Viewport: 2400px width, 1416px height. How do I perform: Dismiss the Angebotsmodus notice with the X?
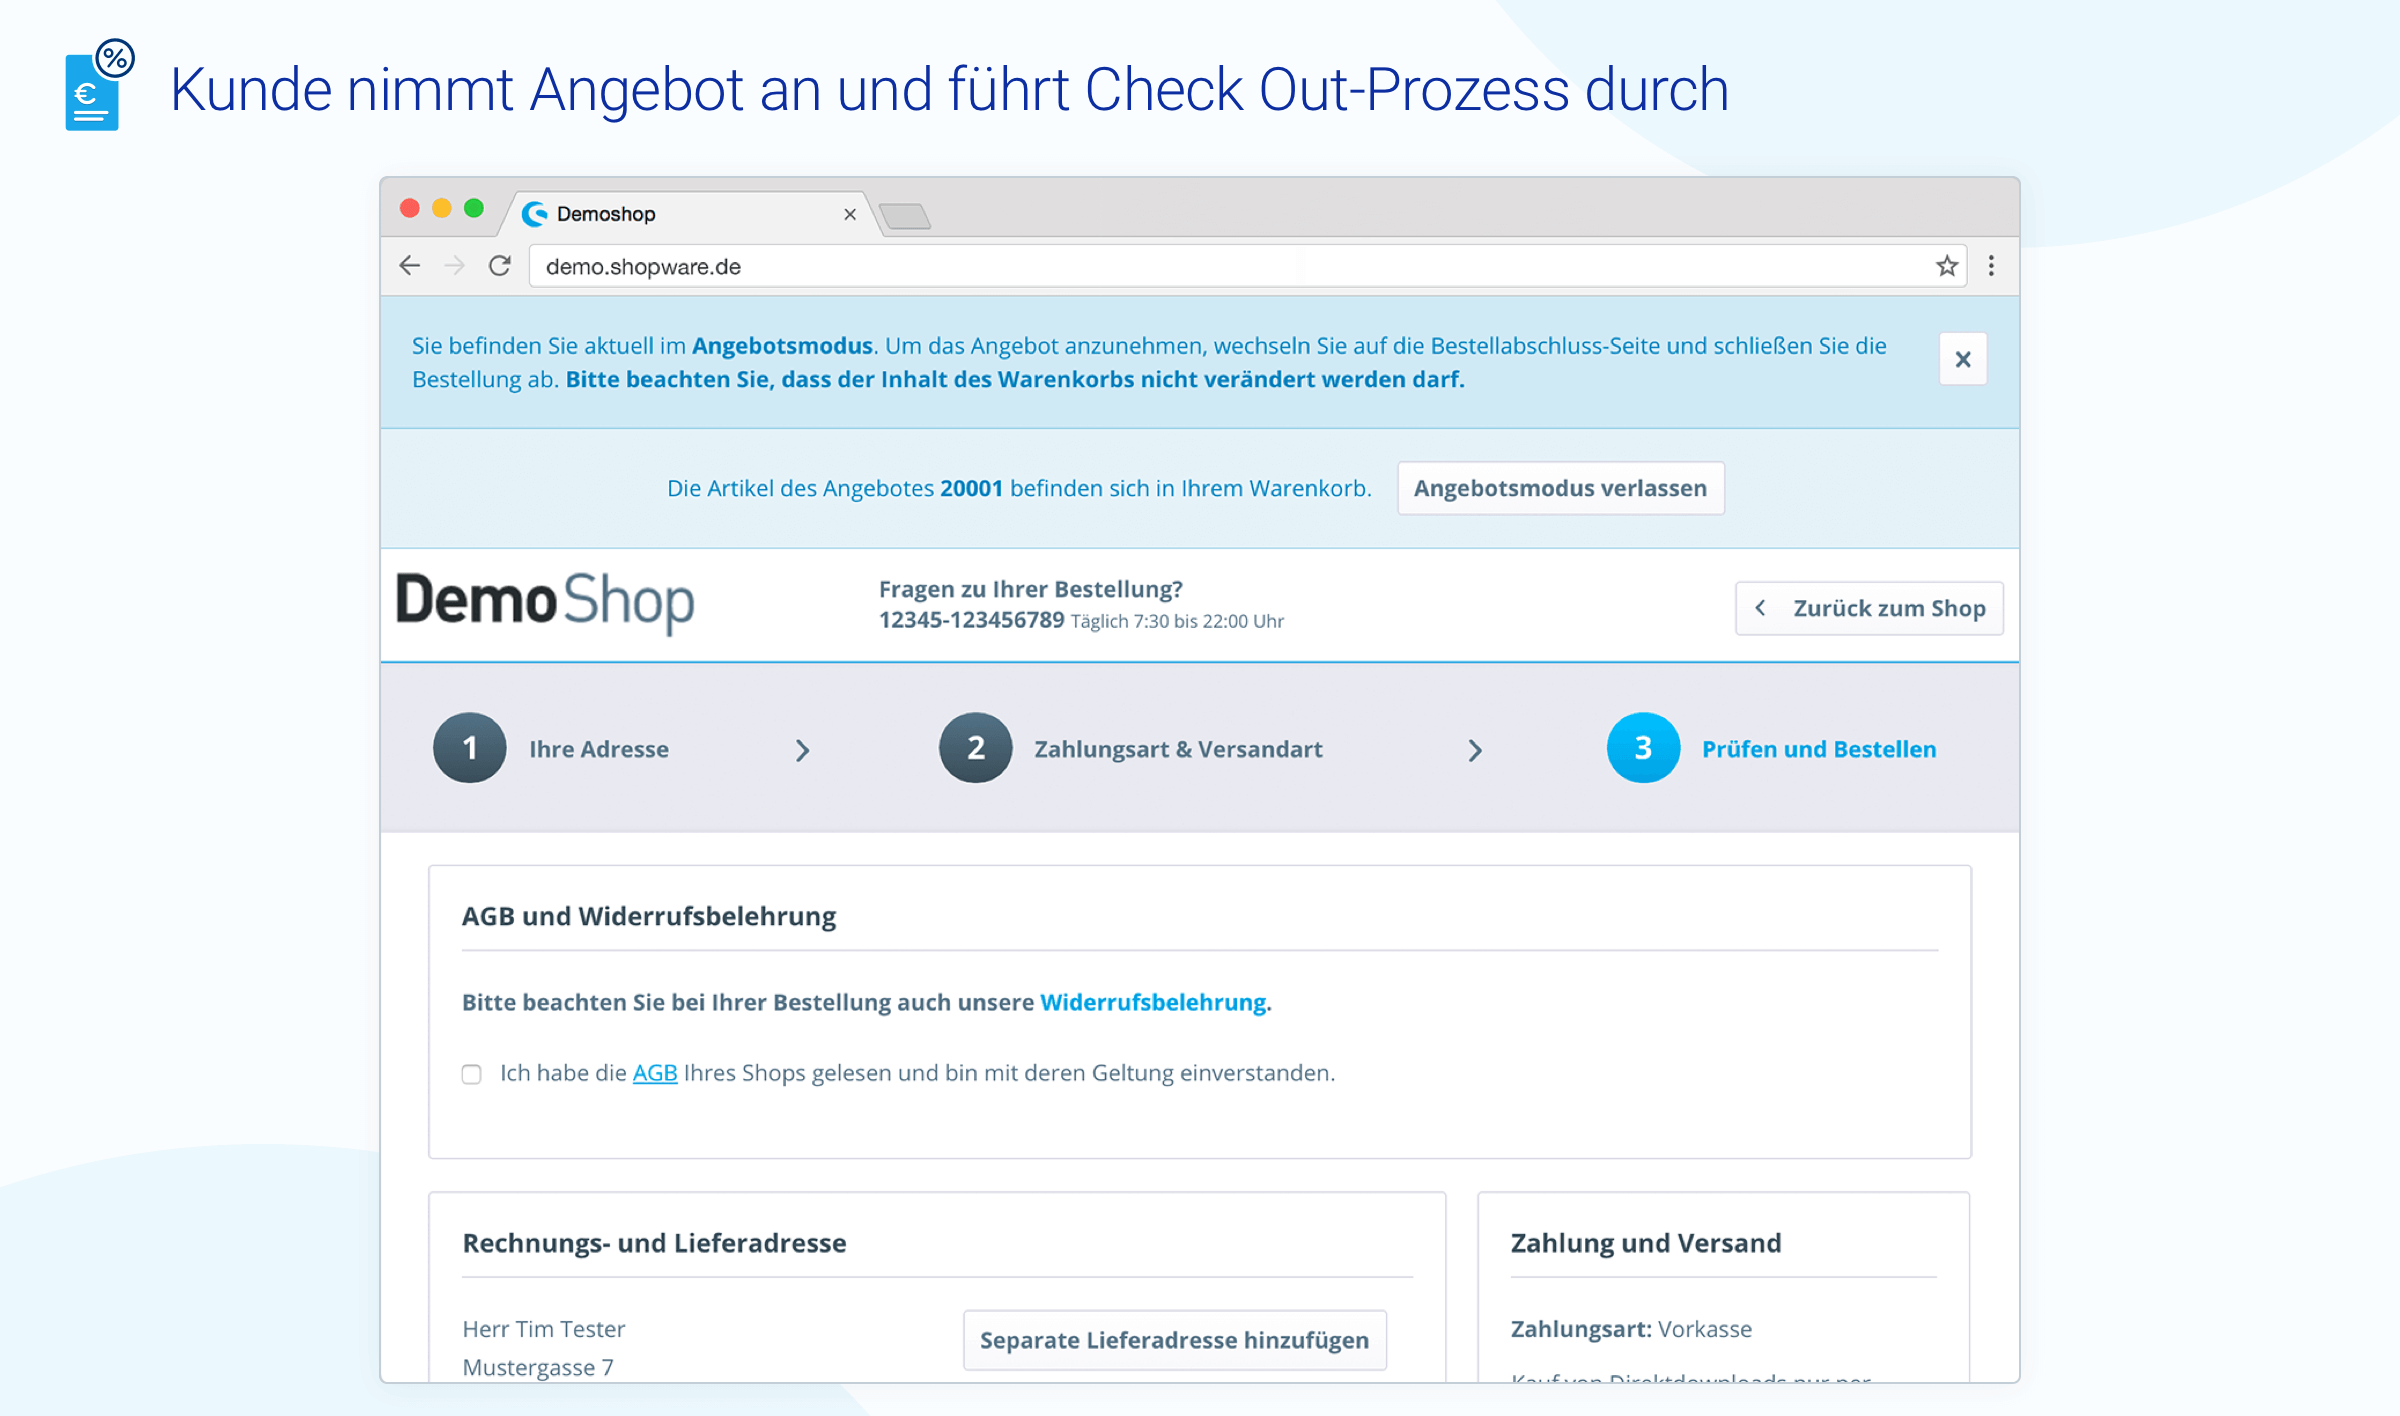coord(1963,359)
